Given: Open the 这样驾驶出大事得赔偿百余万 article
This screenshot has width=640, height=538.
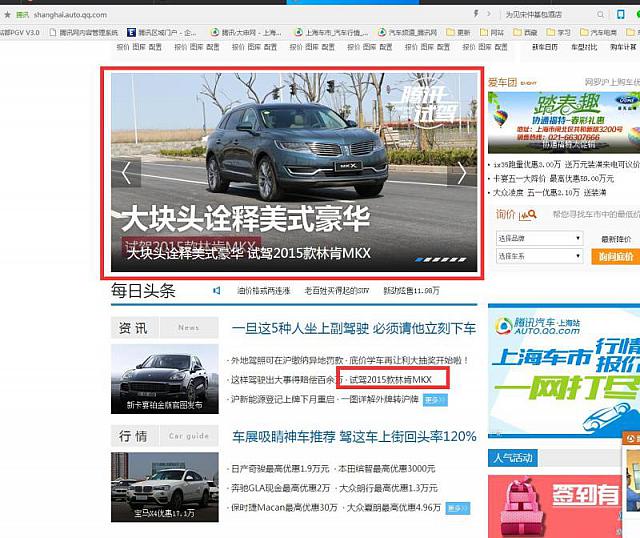Looking at the screenshot, I should point(287,380).
